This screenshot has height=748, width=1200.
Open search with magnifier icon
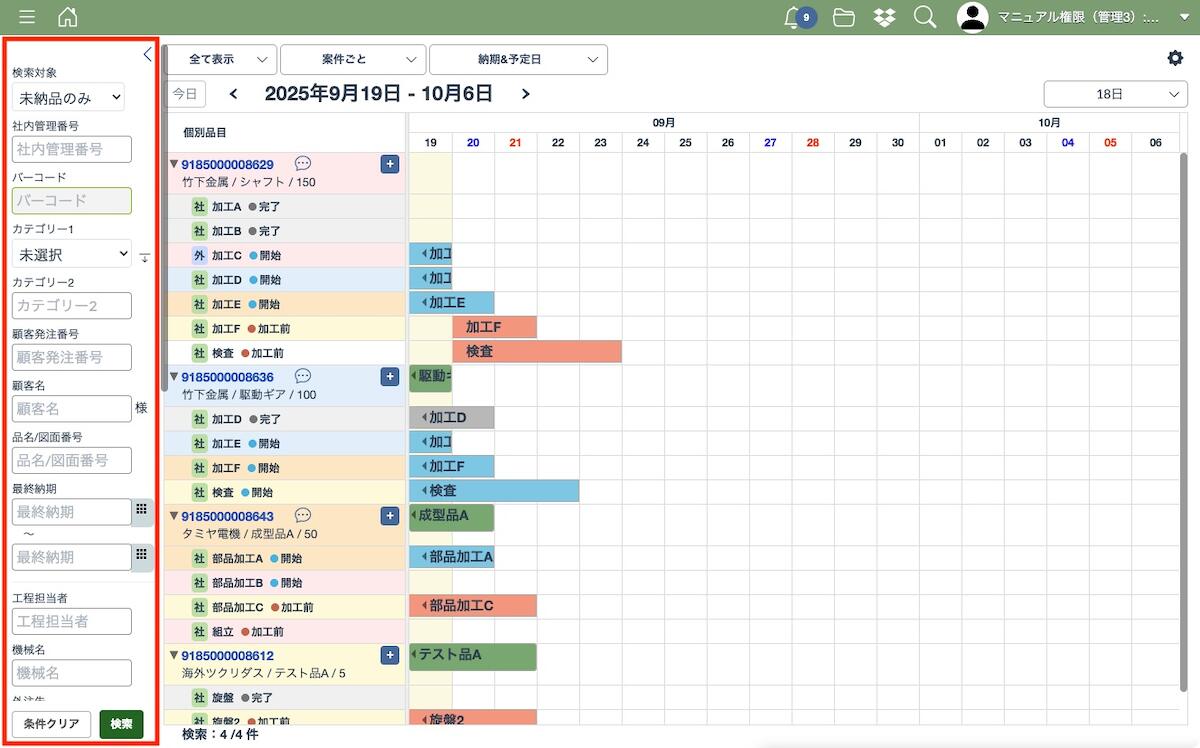click(x=925, y=17)
